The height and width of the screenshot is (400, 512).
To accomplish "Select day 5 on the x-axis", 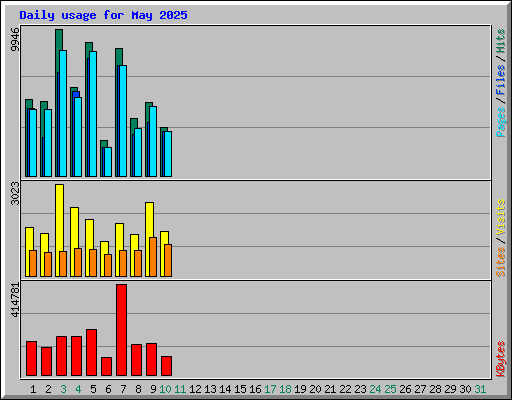I will click(93, 389).
